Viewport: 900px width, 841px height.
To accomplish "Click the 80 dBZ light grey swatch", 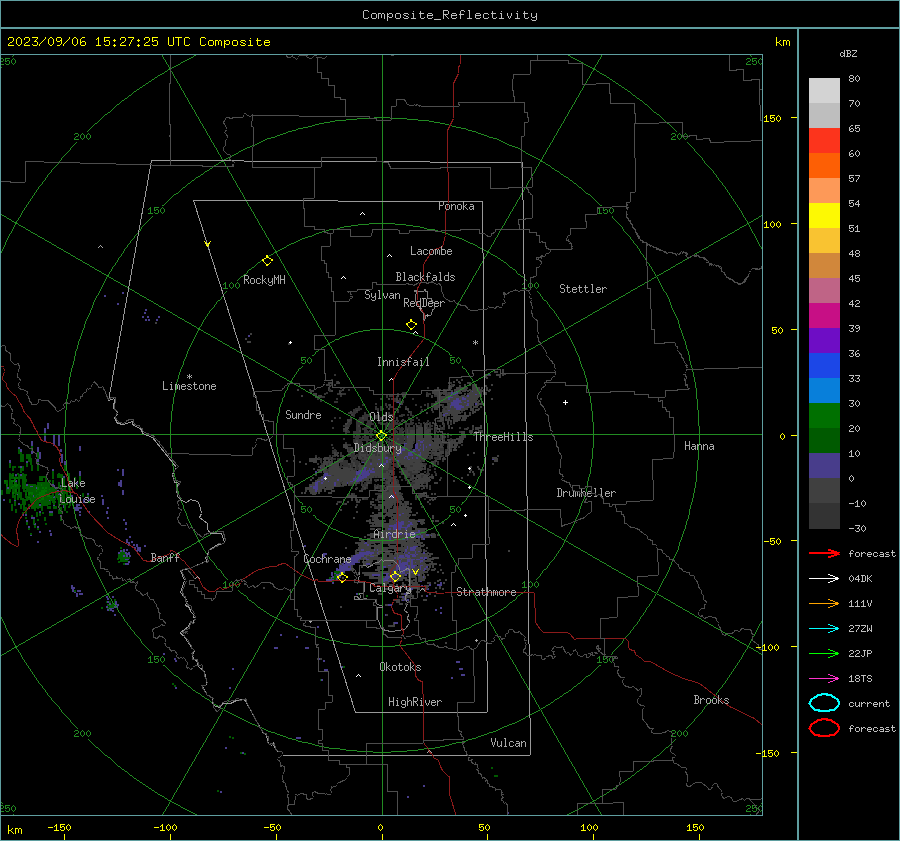I will coord(824,90).
